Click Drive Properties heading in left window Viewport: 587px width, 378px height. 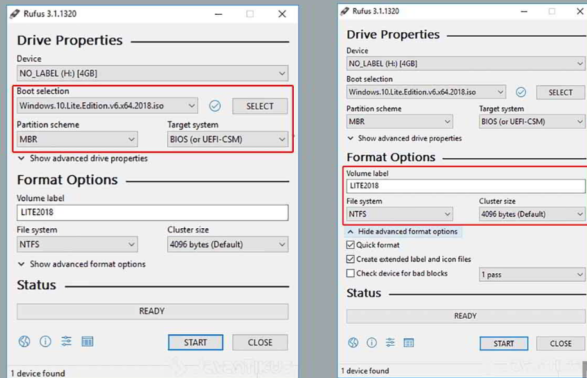70,40
